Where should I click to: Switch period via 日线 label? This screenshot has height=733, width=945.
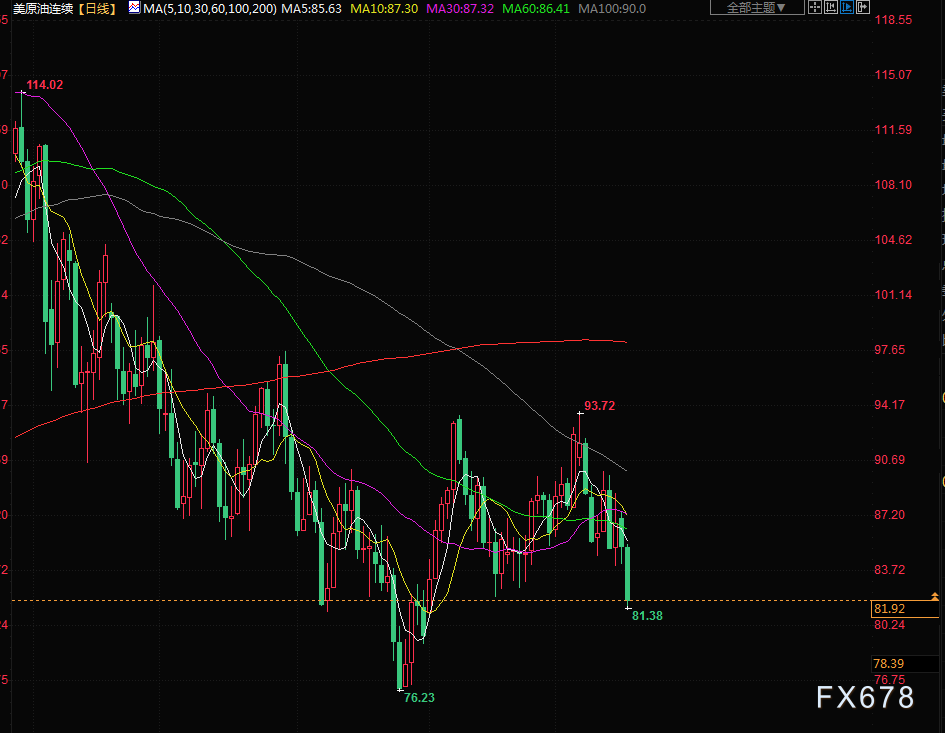[97, 9]
